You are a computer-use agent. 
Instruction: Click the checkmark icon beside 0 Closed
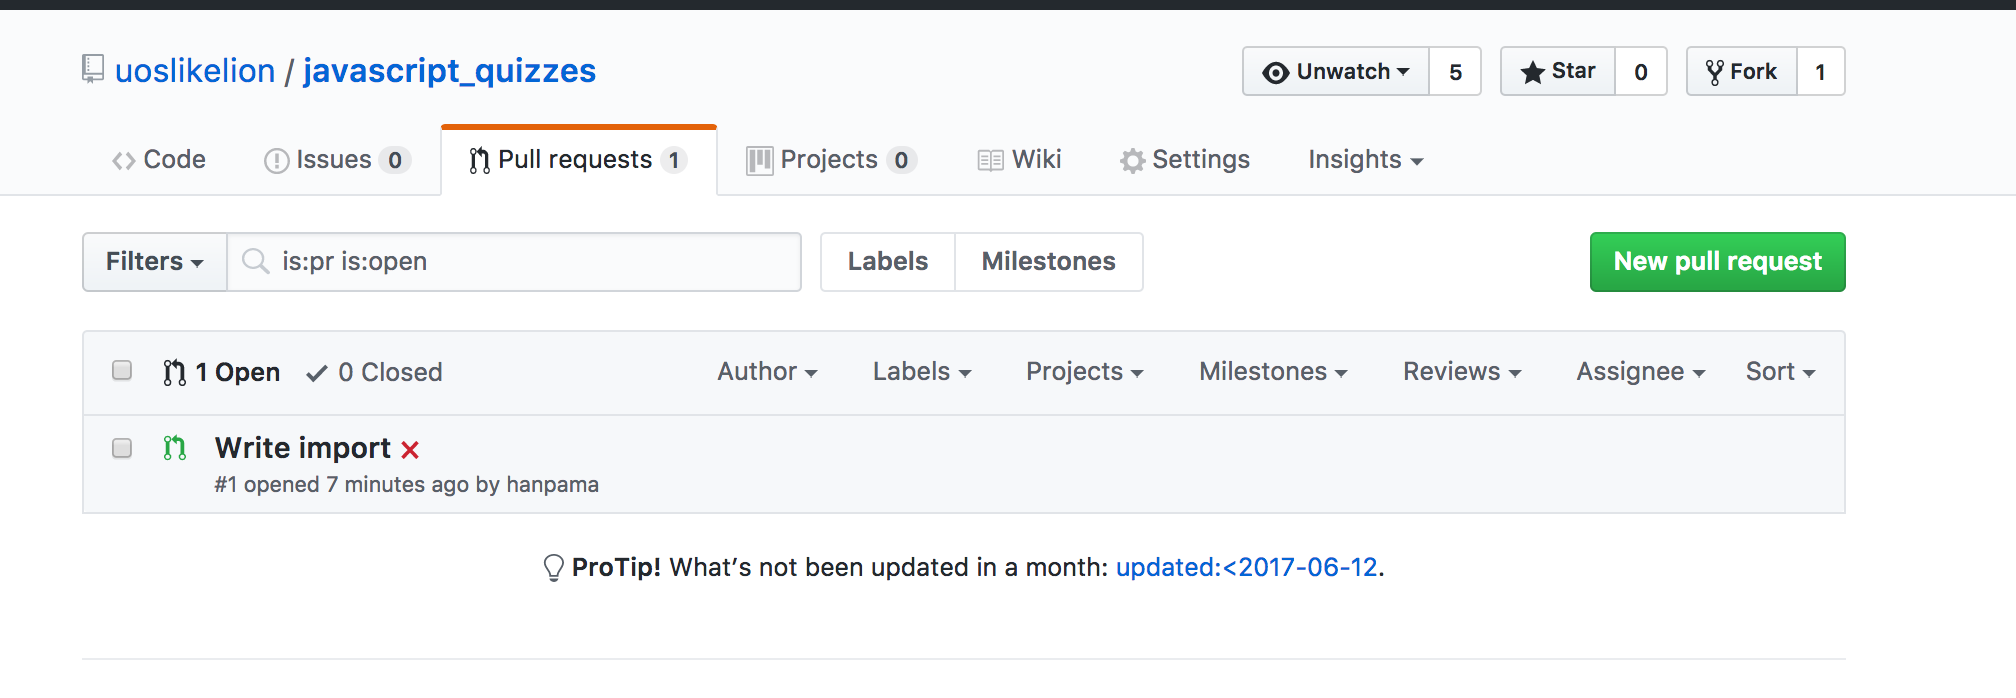pos(317,373)
